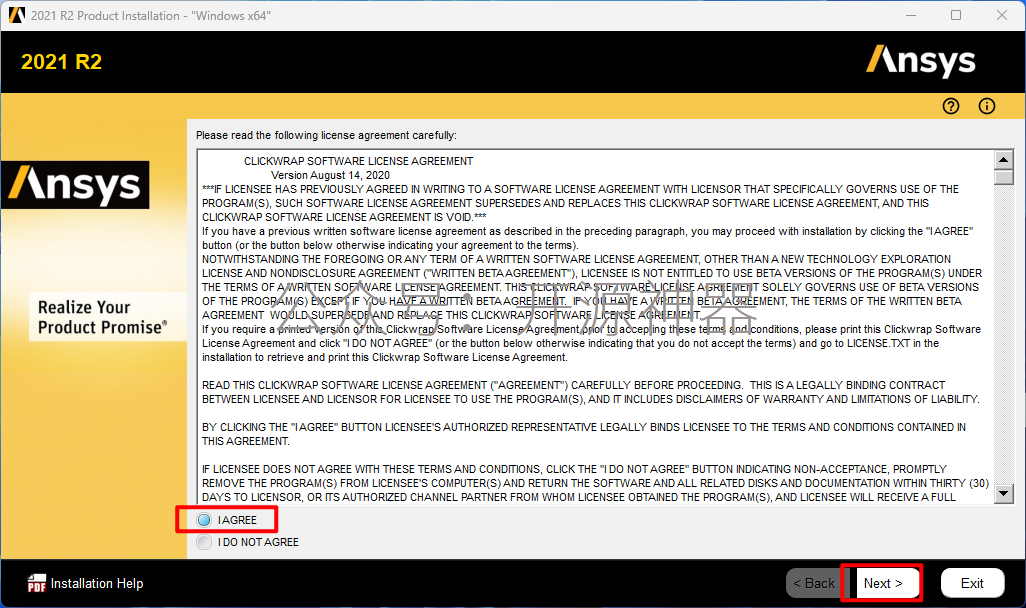1026x608 pixels.
Task: Click the 'IF LICENSEE DOES NOT AGREE' paragraph
Action: pos(595,483)
